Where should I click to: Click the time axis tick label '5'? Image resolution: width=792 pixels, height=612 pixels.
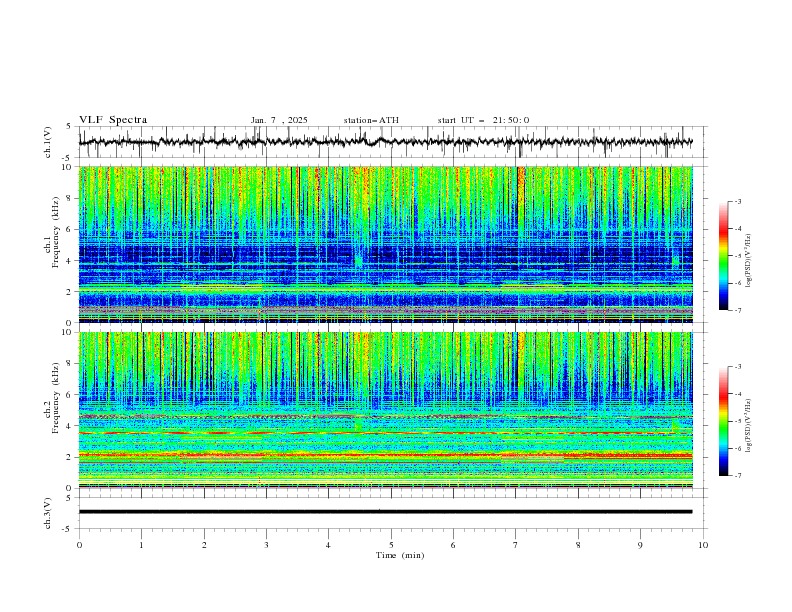click(391, 545)
